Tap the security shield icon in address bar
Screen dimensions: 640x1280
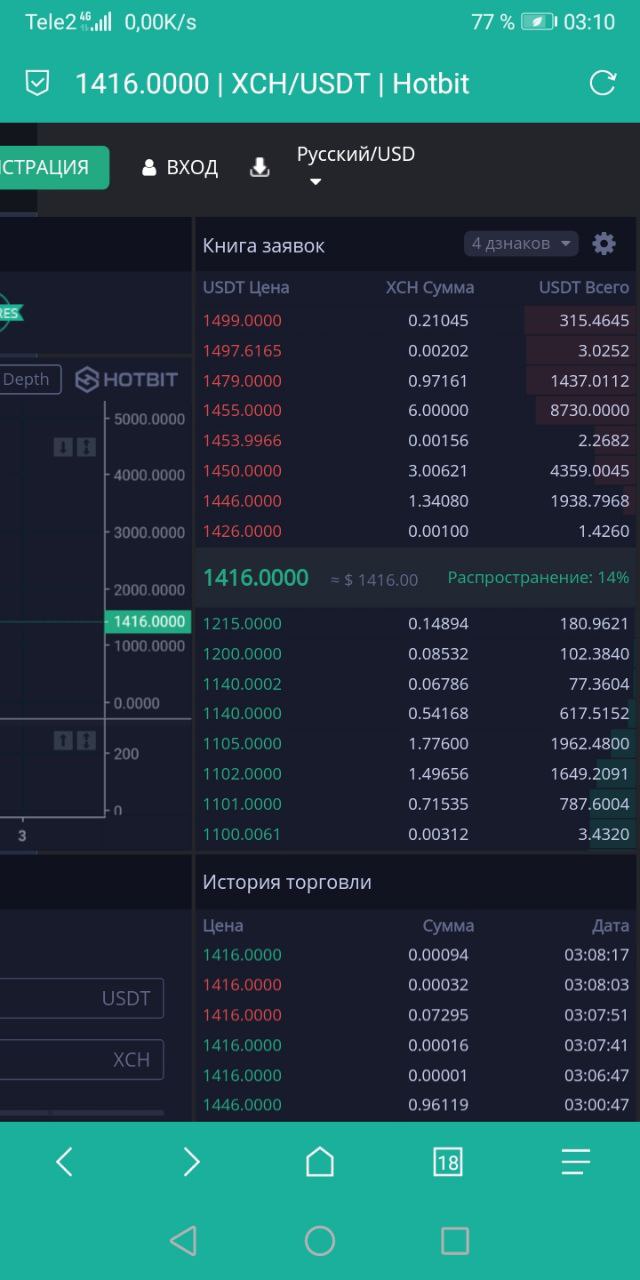(37, 83)
